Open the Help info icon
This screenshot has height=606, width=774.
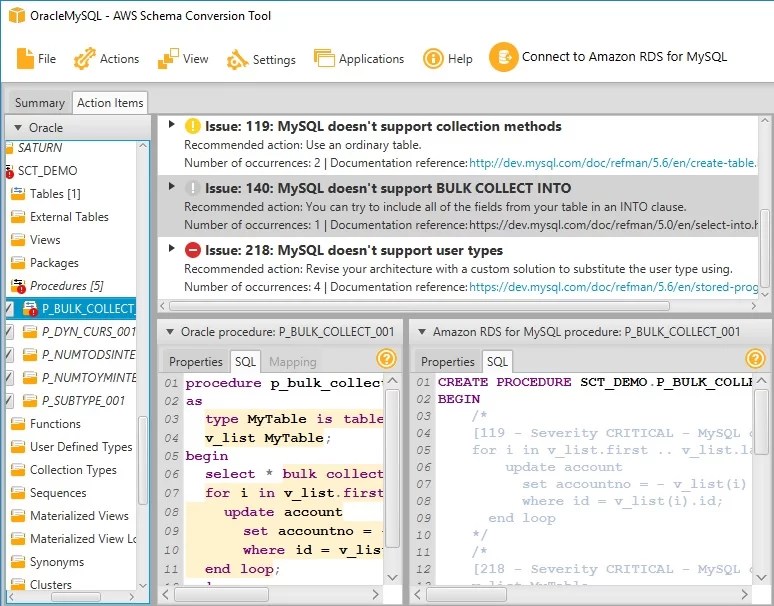point(433,59)
